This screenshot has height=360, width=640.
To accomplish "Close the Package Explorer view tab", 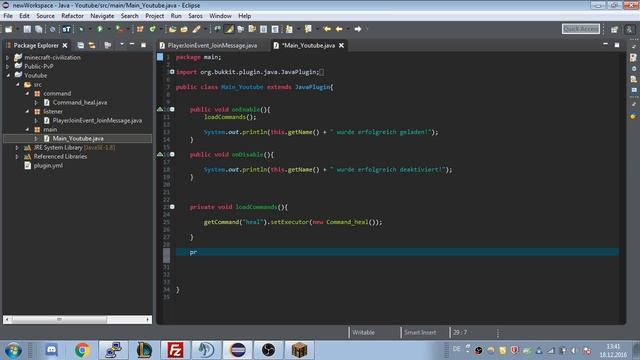I will tap(65, 45).
